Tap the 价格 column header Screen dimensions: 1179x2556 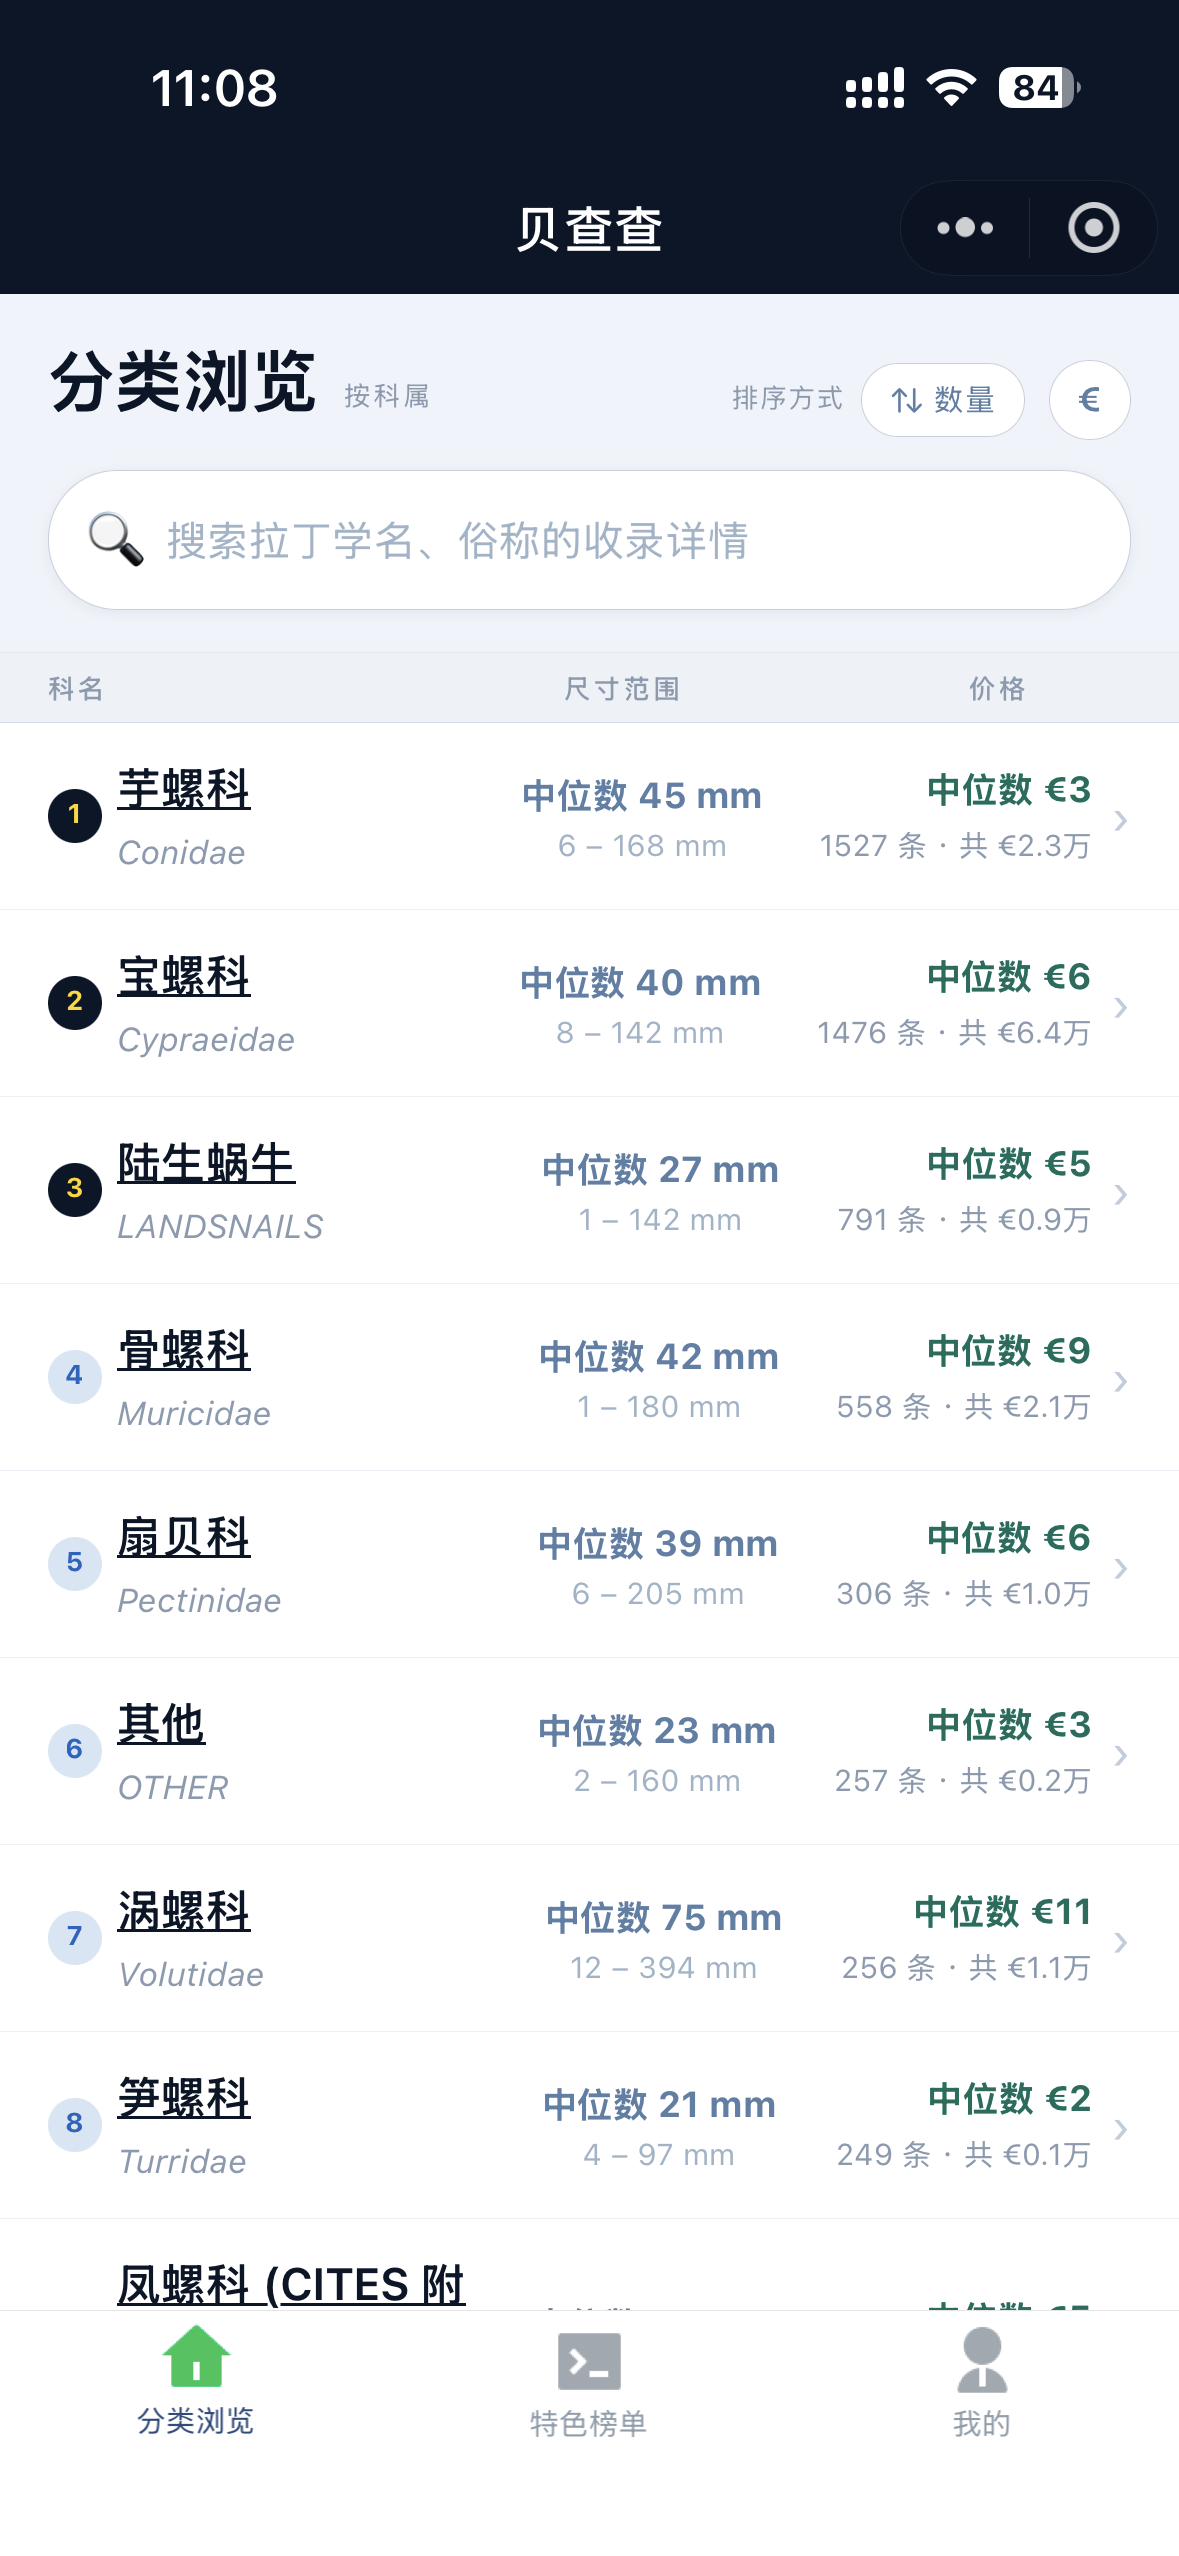pos(996,689)
